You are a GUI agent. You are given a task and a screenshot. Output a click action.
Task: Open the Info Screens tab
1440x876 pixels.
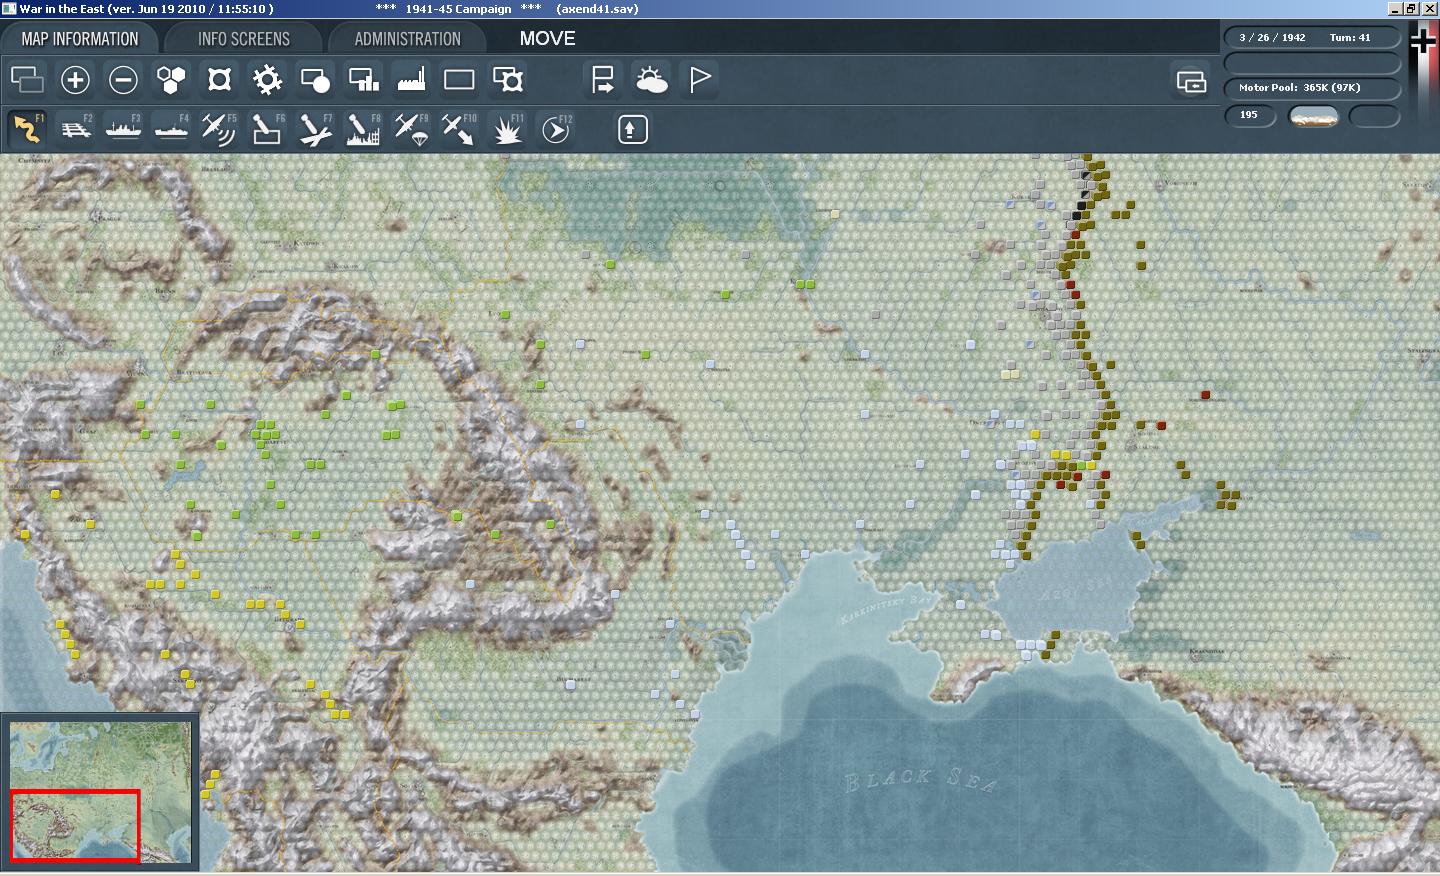pyautogui.click(x=243, y=39)
